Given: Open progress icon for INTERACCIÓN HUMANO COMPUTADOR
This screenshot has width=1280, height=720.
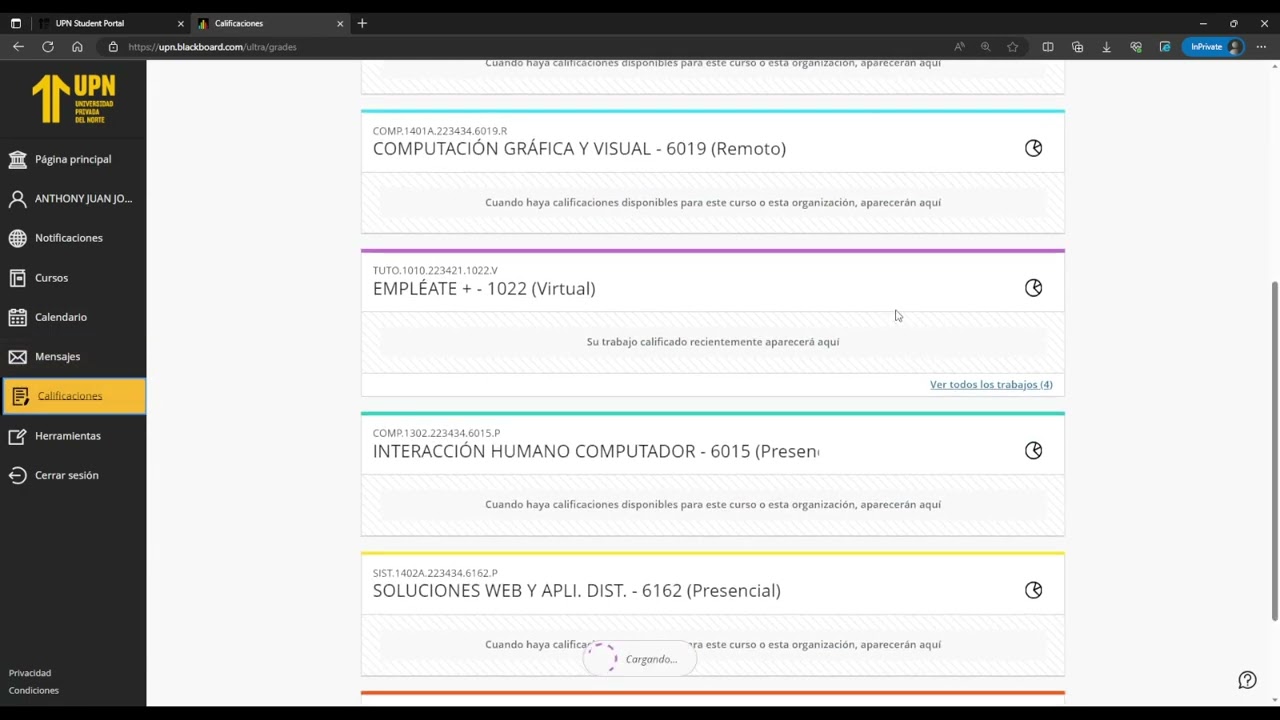Looking at the screenshot, I should (x=1033, y=450).
